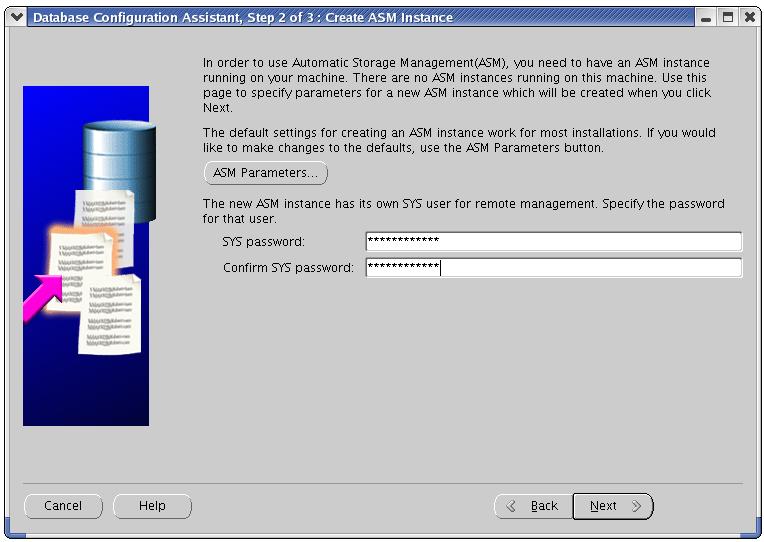This screenshot has width=764, height=542.
Task: Focus the SYS password input field
Action: click(553, 242)
